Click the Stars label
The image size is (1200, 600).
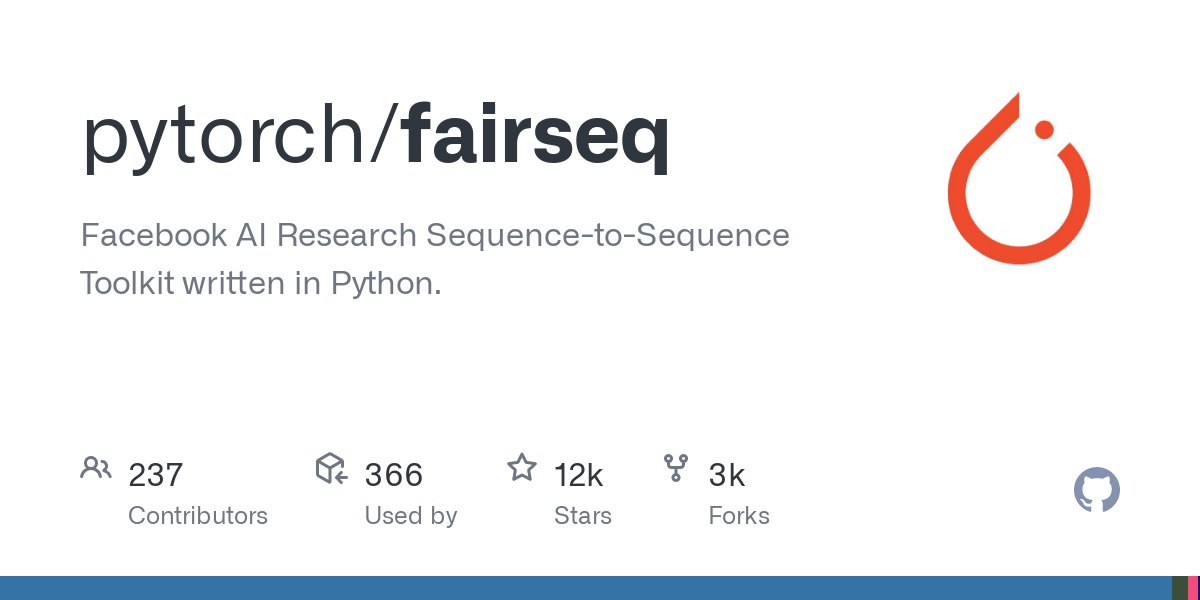[x=583, y=516]
